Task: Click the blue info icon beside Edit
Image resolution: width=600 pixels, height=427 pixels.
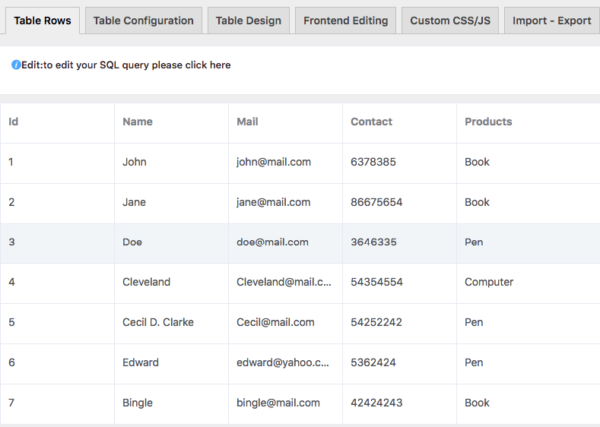Action: [16, 65]
